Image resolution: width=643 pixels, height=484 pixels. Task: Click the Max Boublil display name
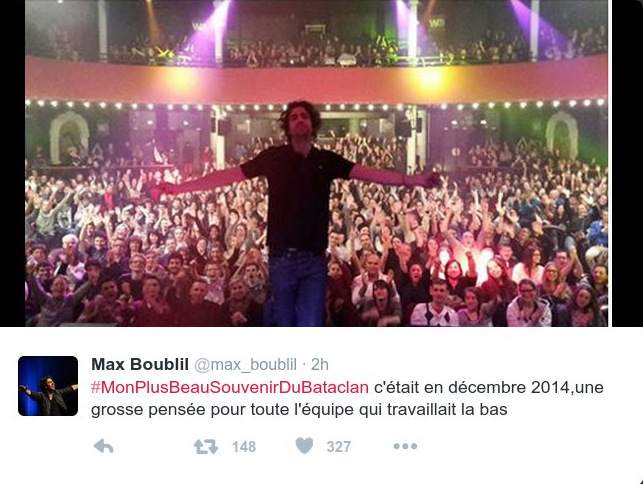140,364
